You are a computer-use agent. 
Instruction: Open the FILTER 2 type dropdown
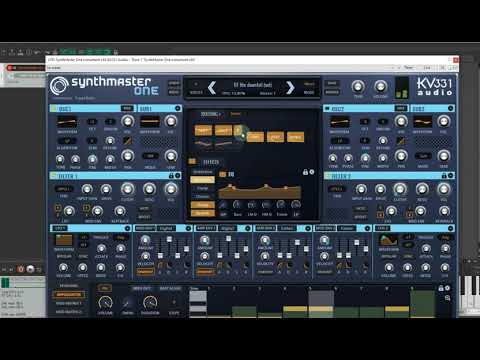[x=337, y=189]
